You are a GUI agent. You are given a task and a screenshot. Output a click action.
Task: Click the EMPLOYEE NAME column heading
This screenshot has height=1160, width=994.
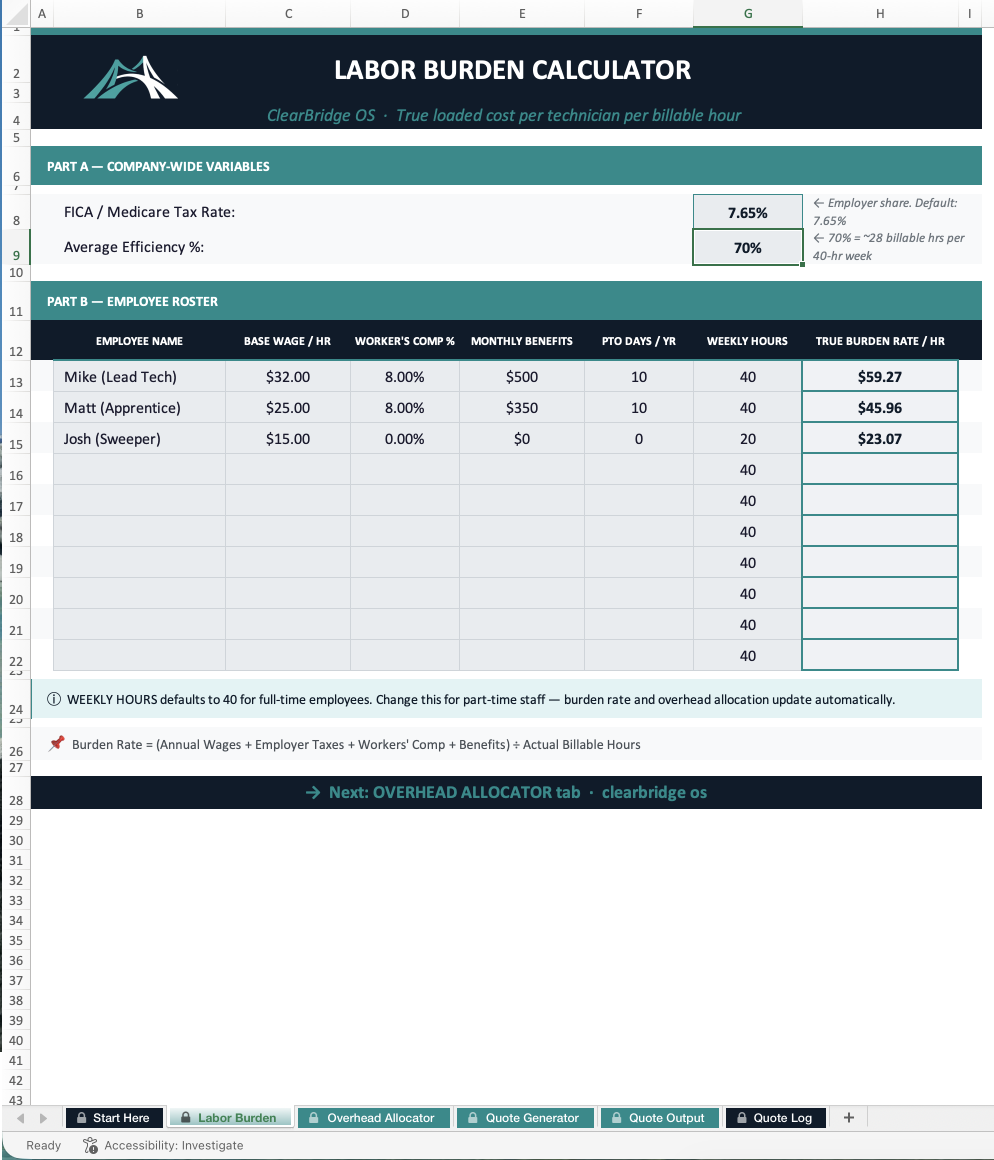[139, 341]
